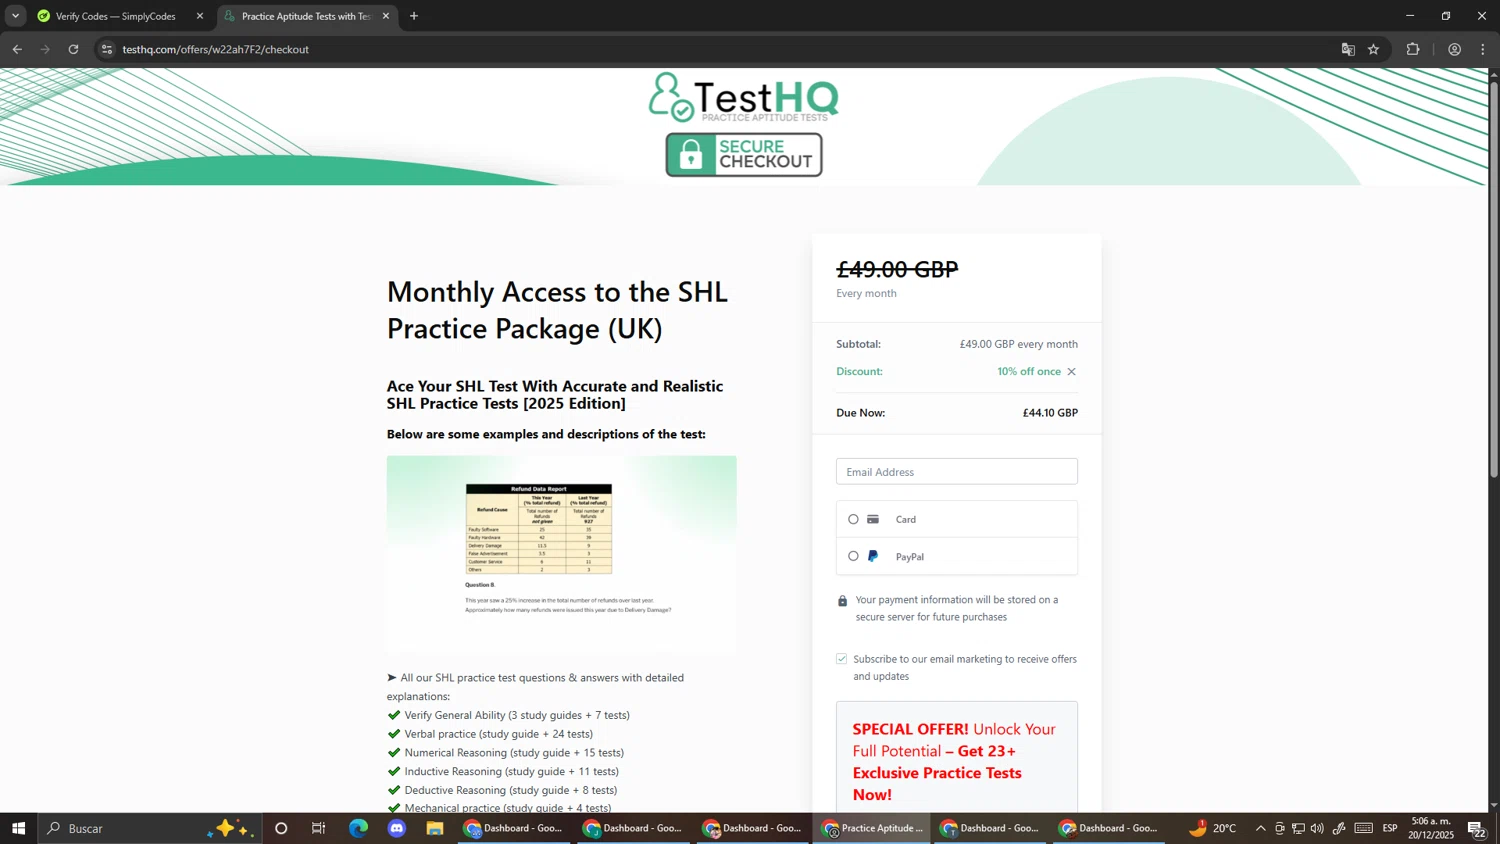
Task: Close the Verify Codes SimplyCodes tab
Action: (200, 16)
